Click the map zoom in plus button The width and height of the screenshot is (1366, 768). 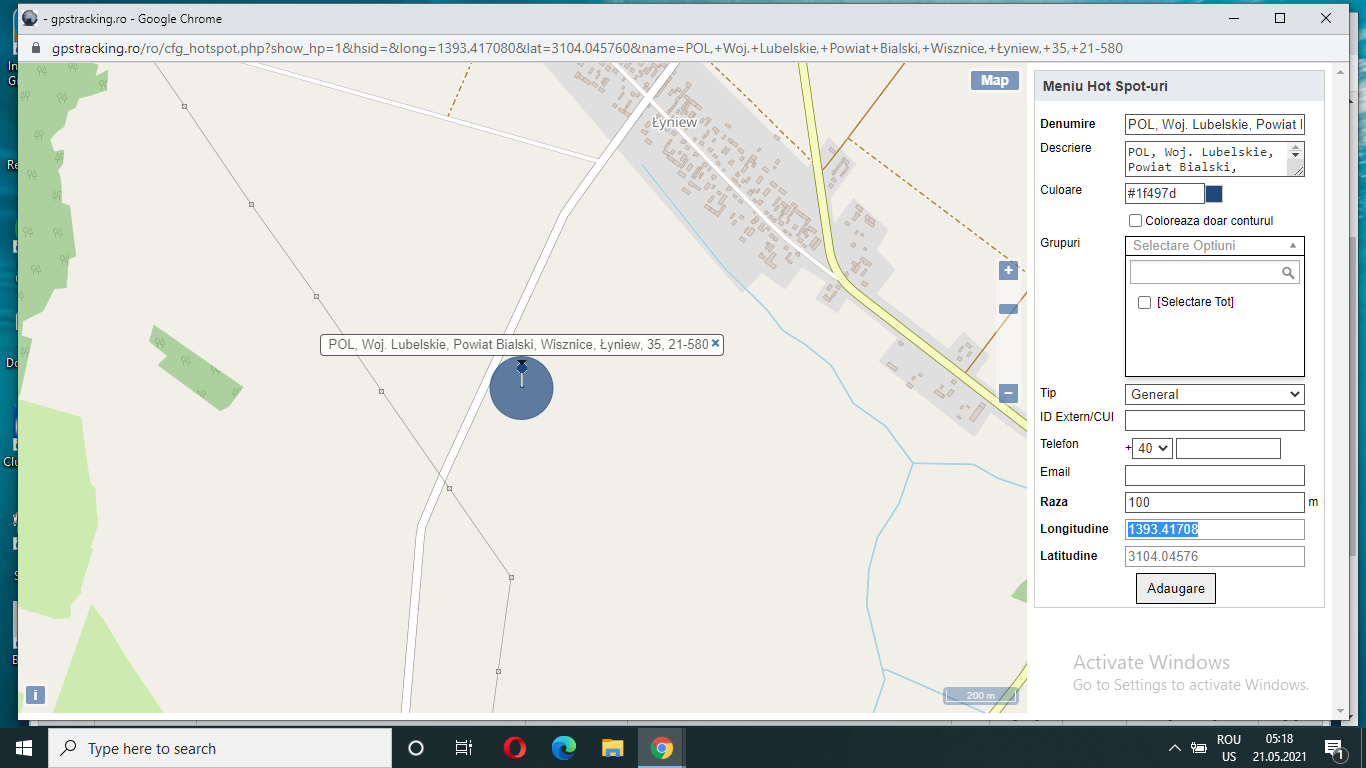pyautogui.click(x=1008, y=270)
